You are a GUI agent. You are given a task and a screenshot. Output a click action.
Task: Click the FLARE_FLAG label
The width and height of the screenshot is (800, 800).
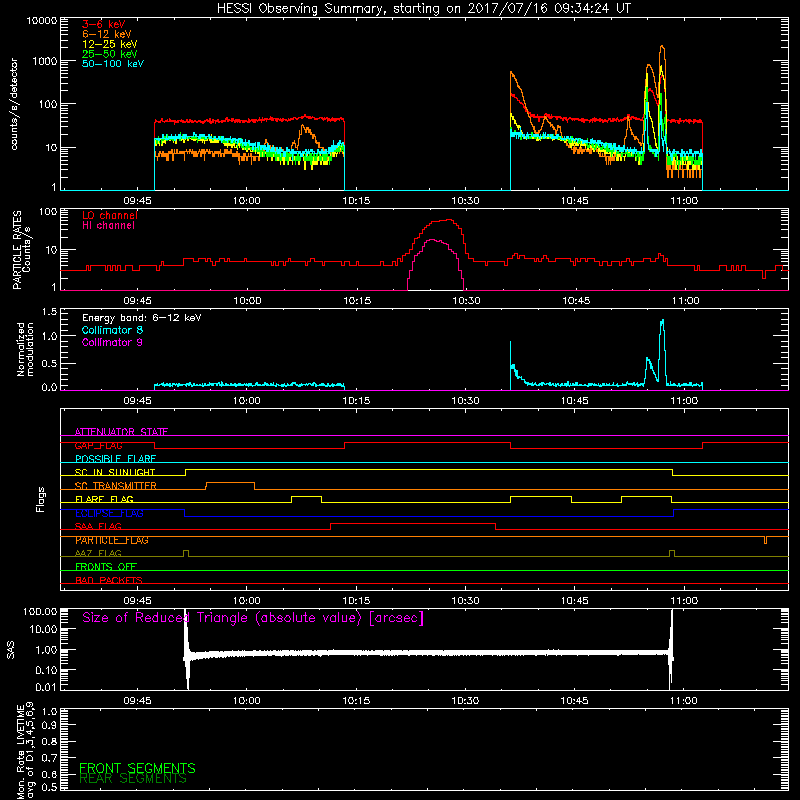coord(104,499)
